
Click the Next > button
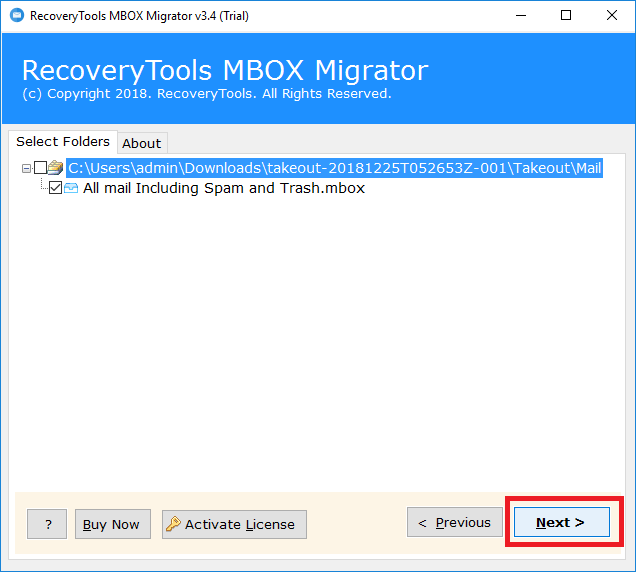tap(562, 522)
